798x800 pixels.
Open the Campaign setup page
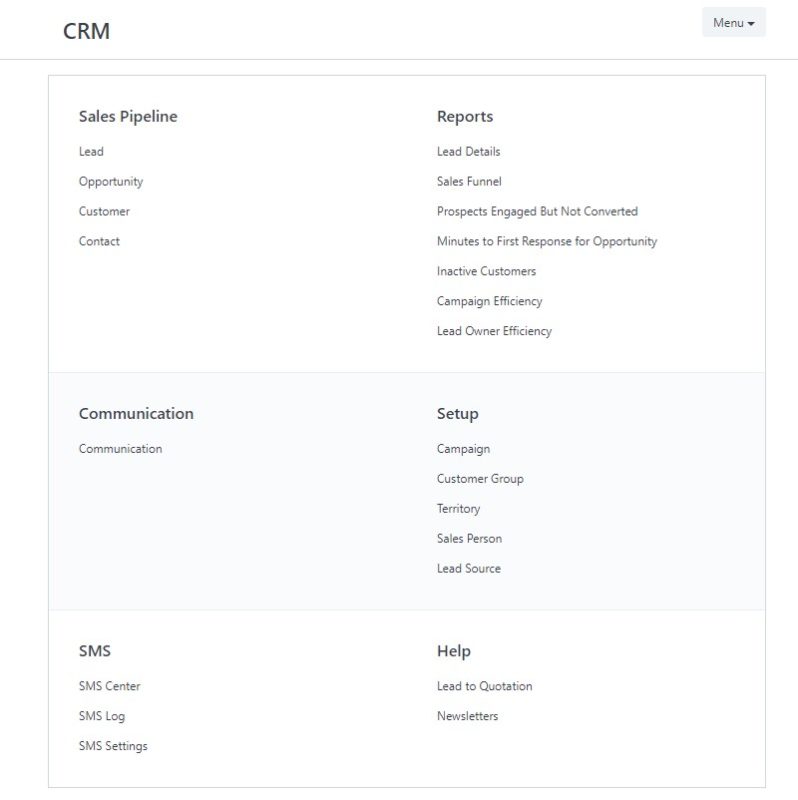pyautogui.click(x=463, y=449)
